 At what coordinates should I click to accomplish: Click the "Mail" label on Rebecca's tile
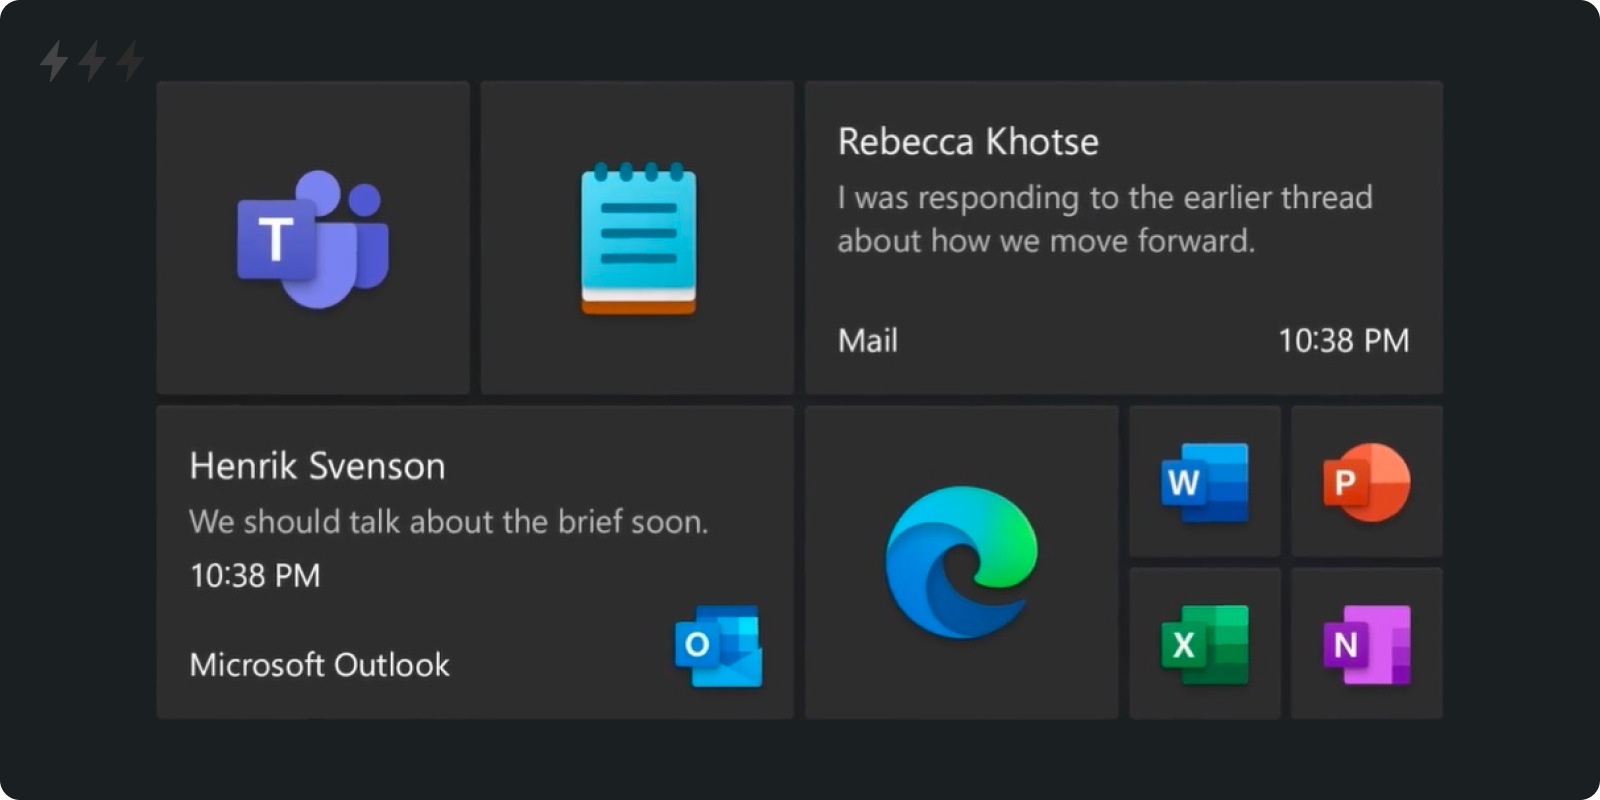point(867,341)
